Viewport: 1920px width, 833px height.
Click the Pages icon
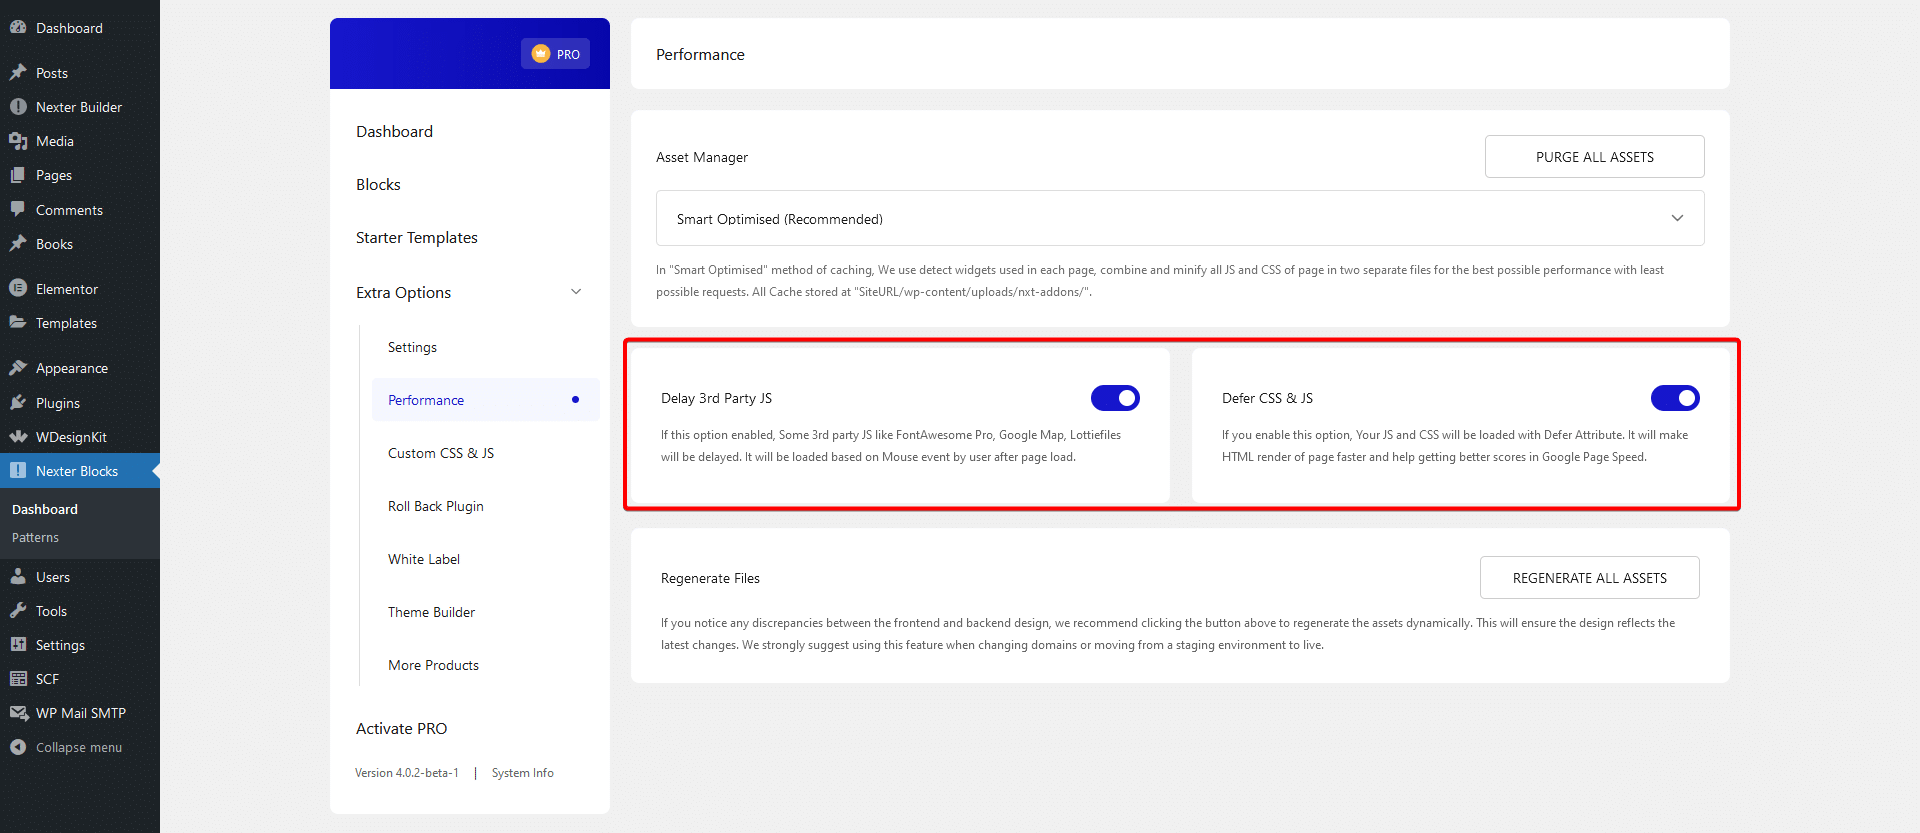18,175
